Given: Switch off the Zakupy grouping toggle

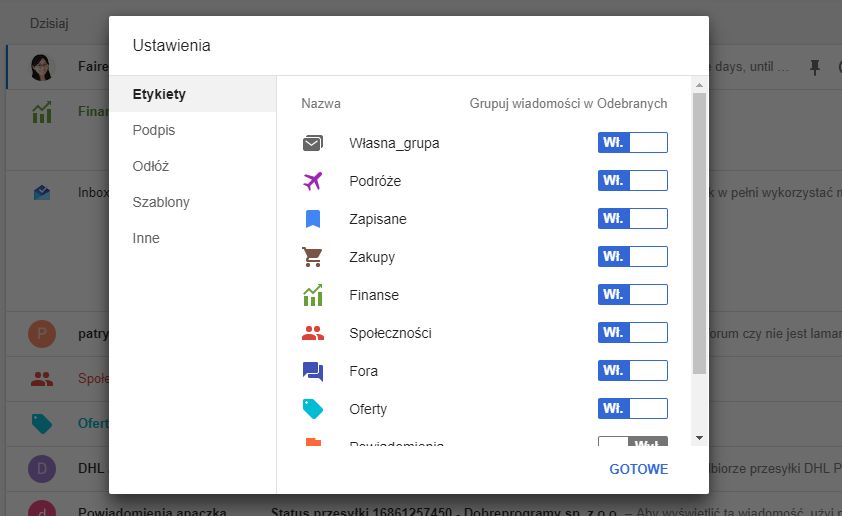Looking at the screenshot, I should click(x=632, y=257).
